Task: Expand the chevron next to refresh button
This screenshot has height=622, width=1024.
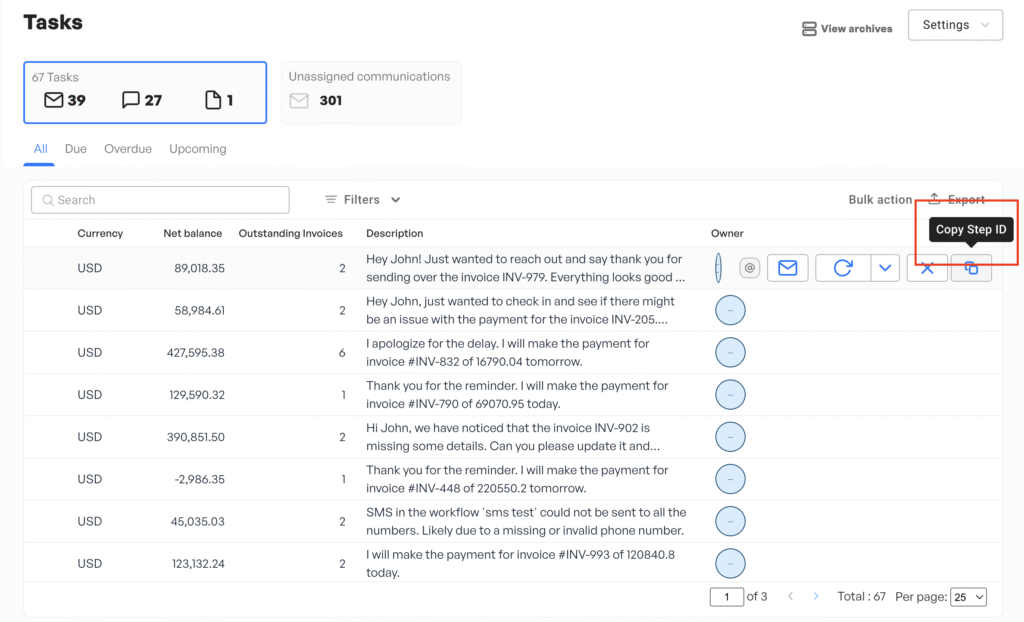Action: tap(885, 268)
